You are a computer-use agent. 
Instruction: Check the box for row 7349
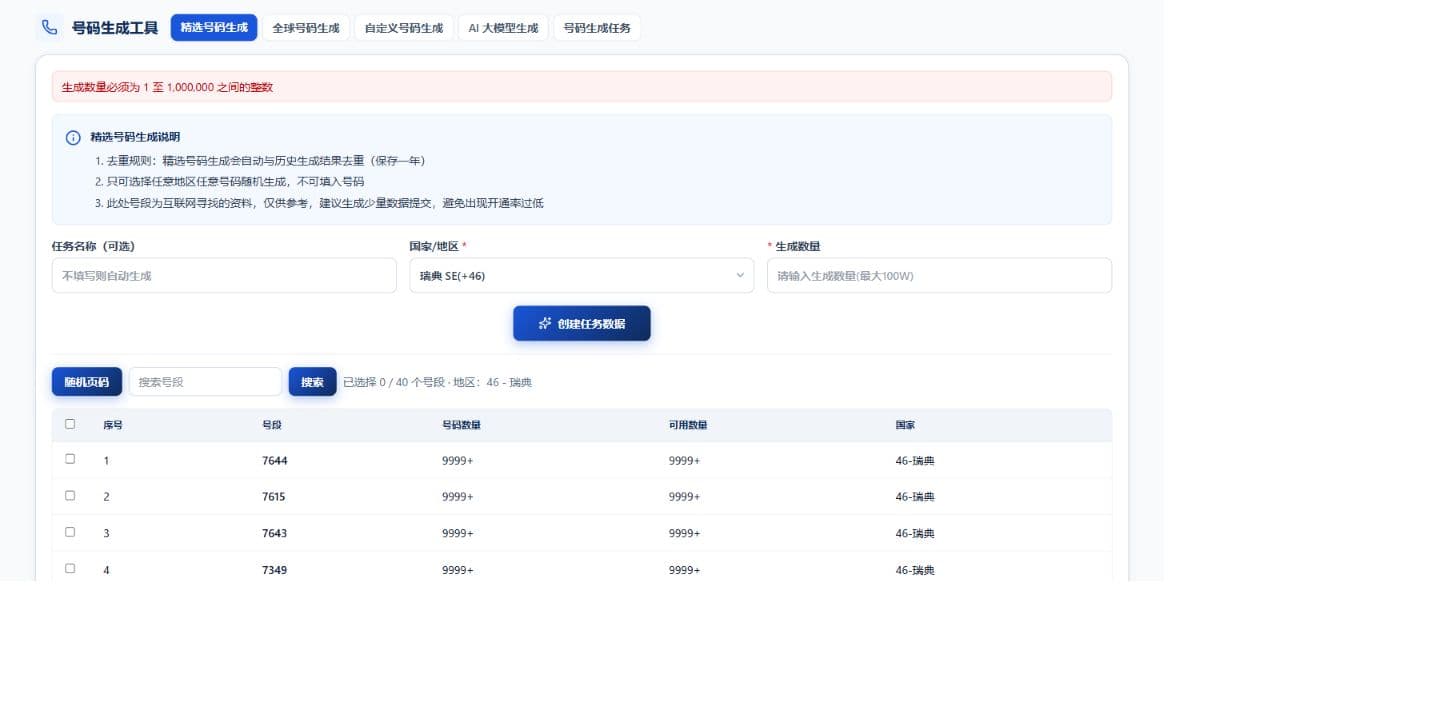[70, 568]
